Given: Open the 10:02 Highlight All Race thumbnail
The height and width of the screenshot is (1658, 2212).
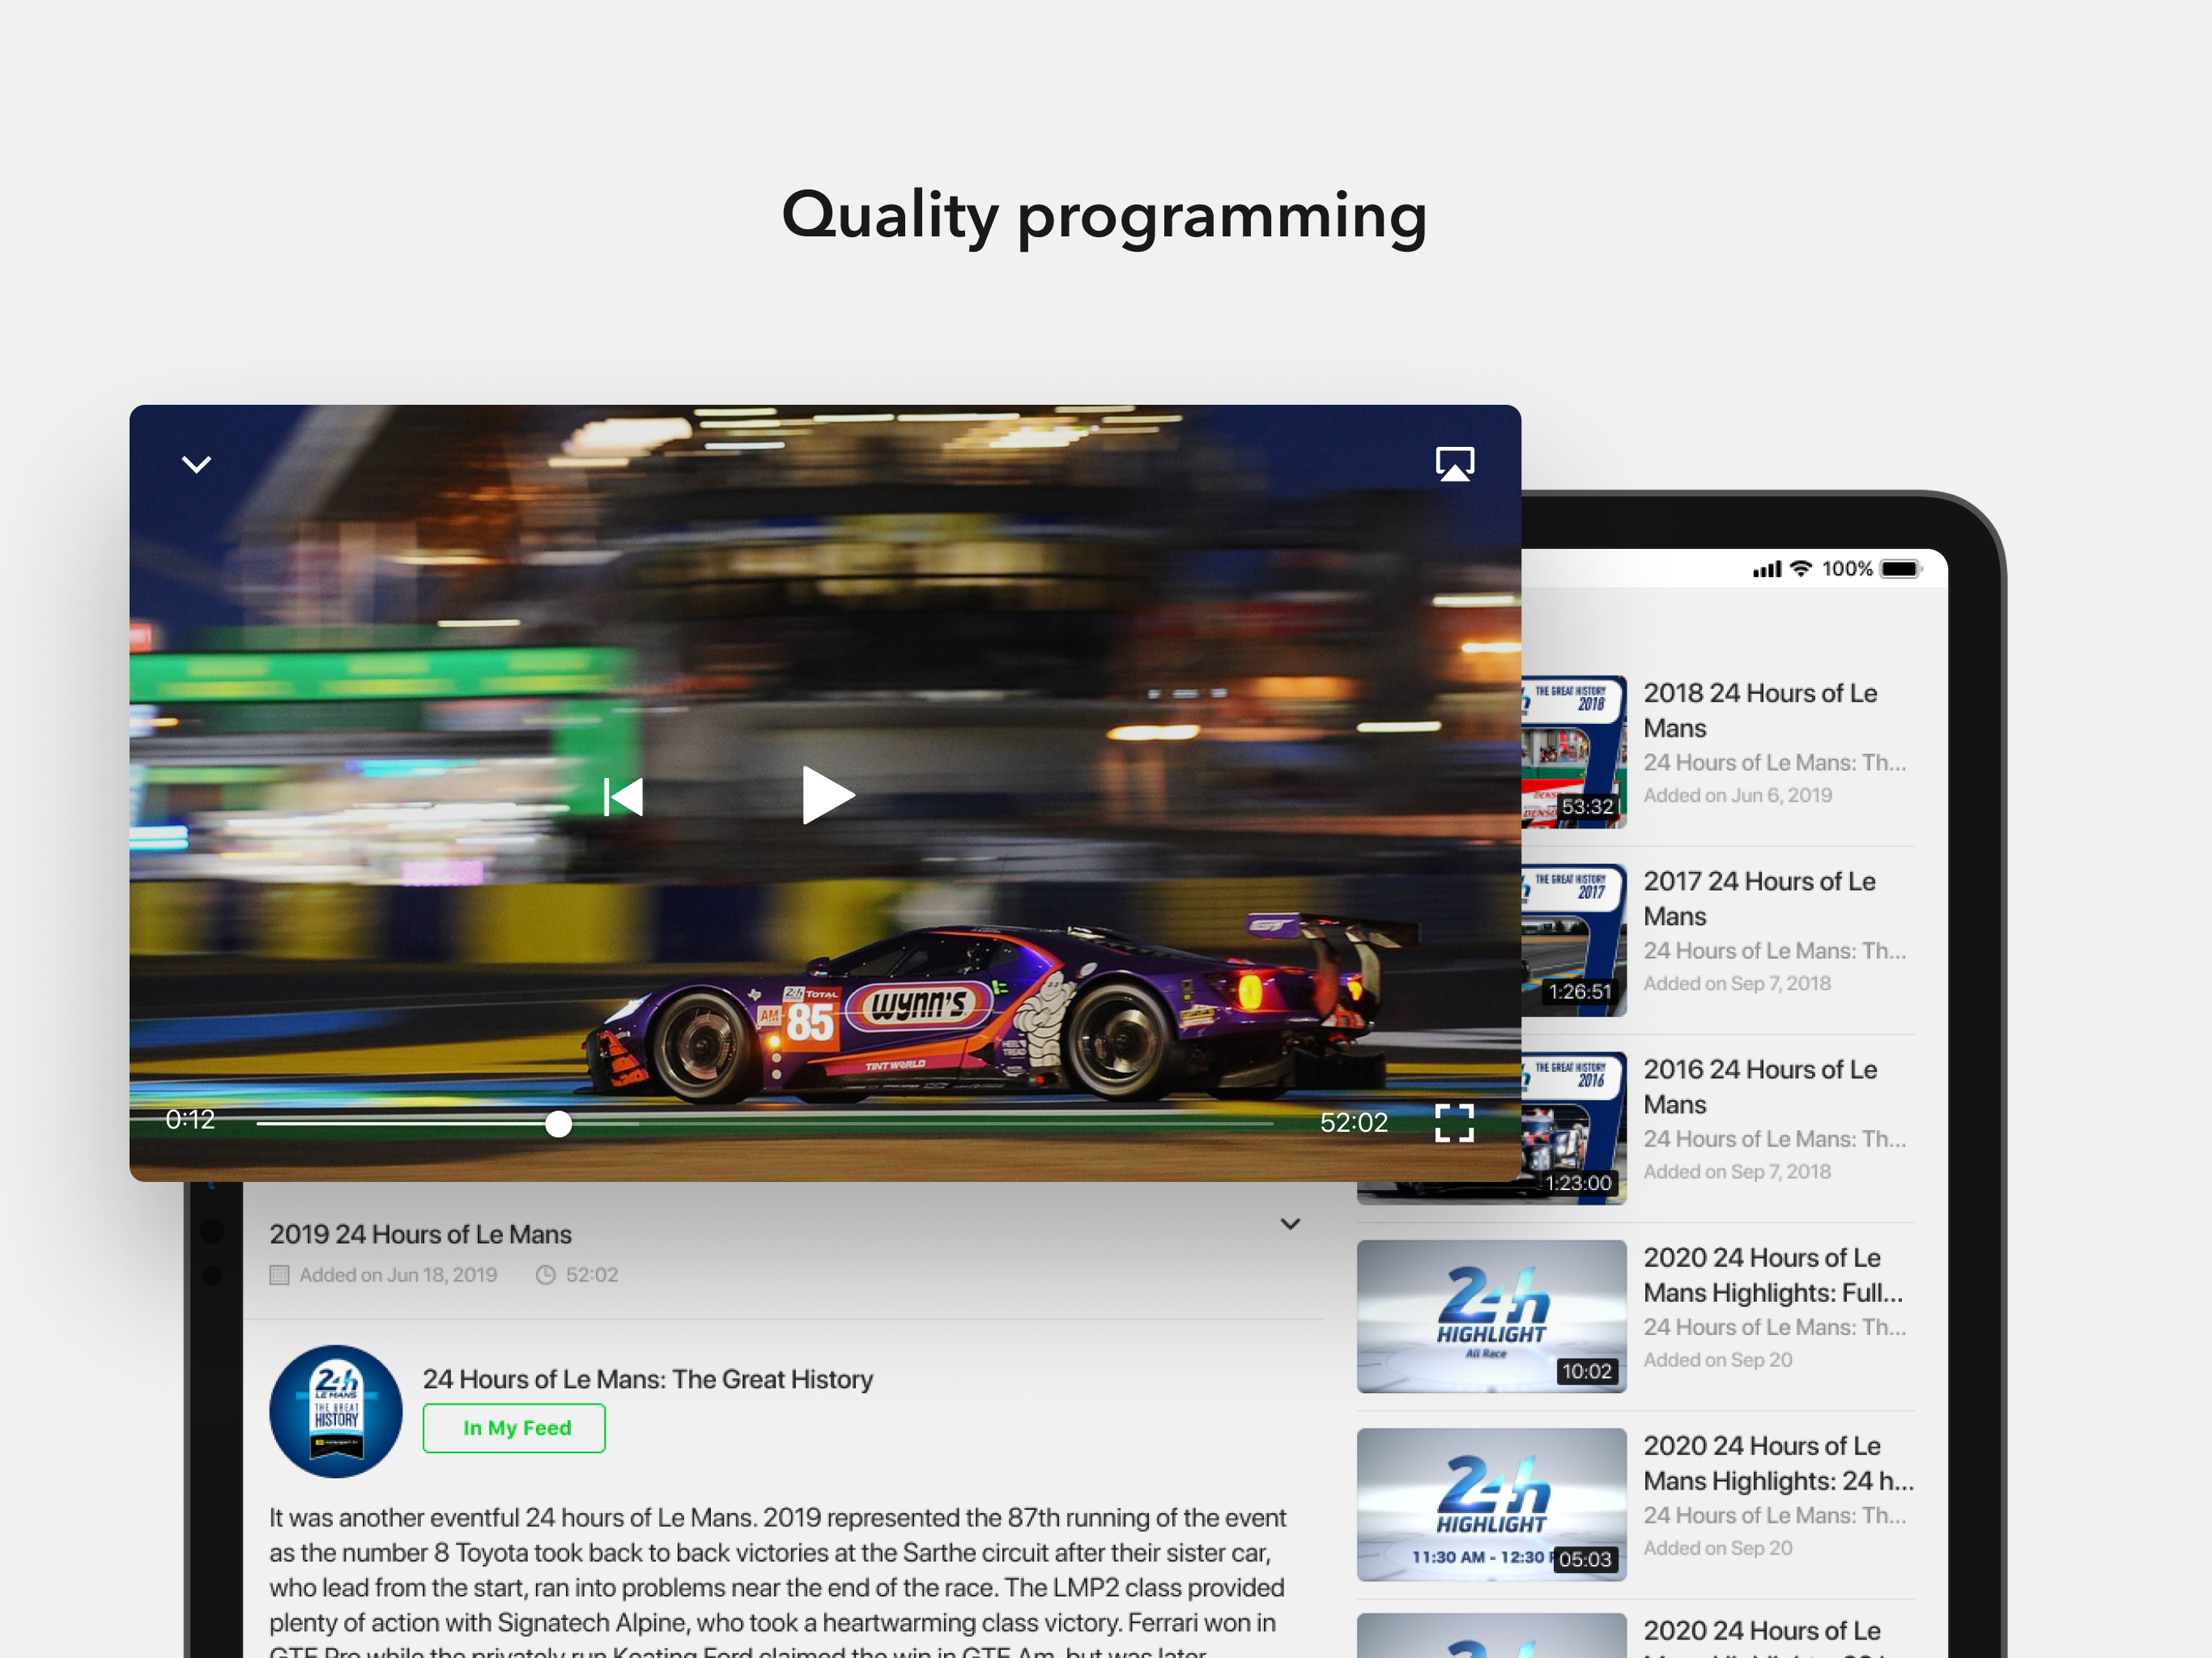Looking at the screenshot, I should [x=1491, y=1316].
